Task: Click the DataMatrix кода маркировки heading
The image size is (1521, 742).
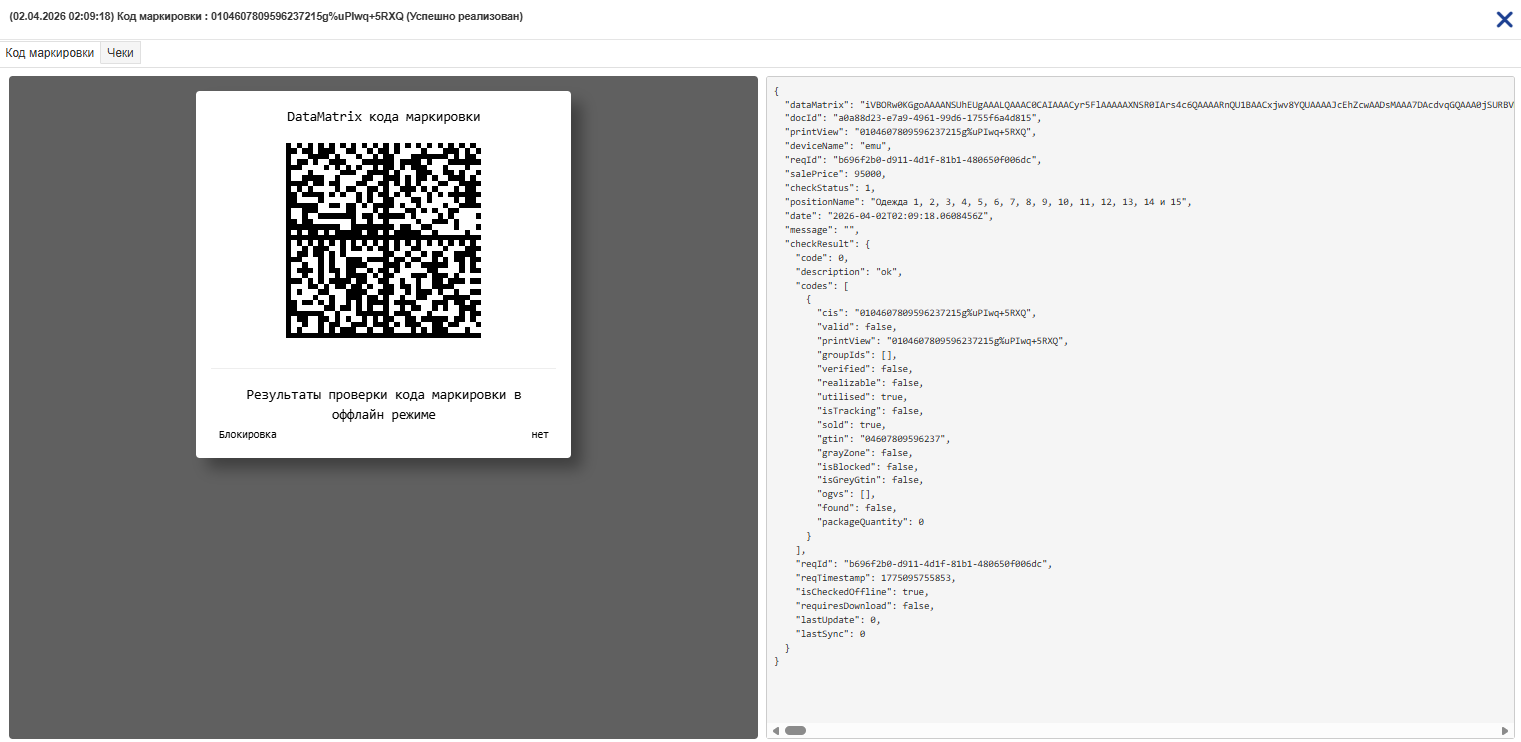Action: point(383,117)
